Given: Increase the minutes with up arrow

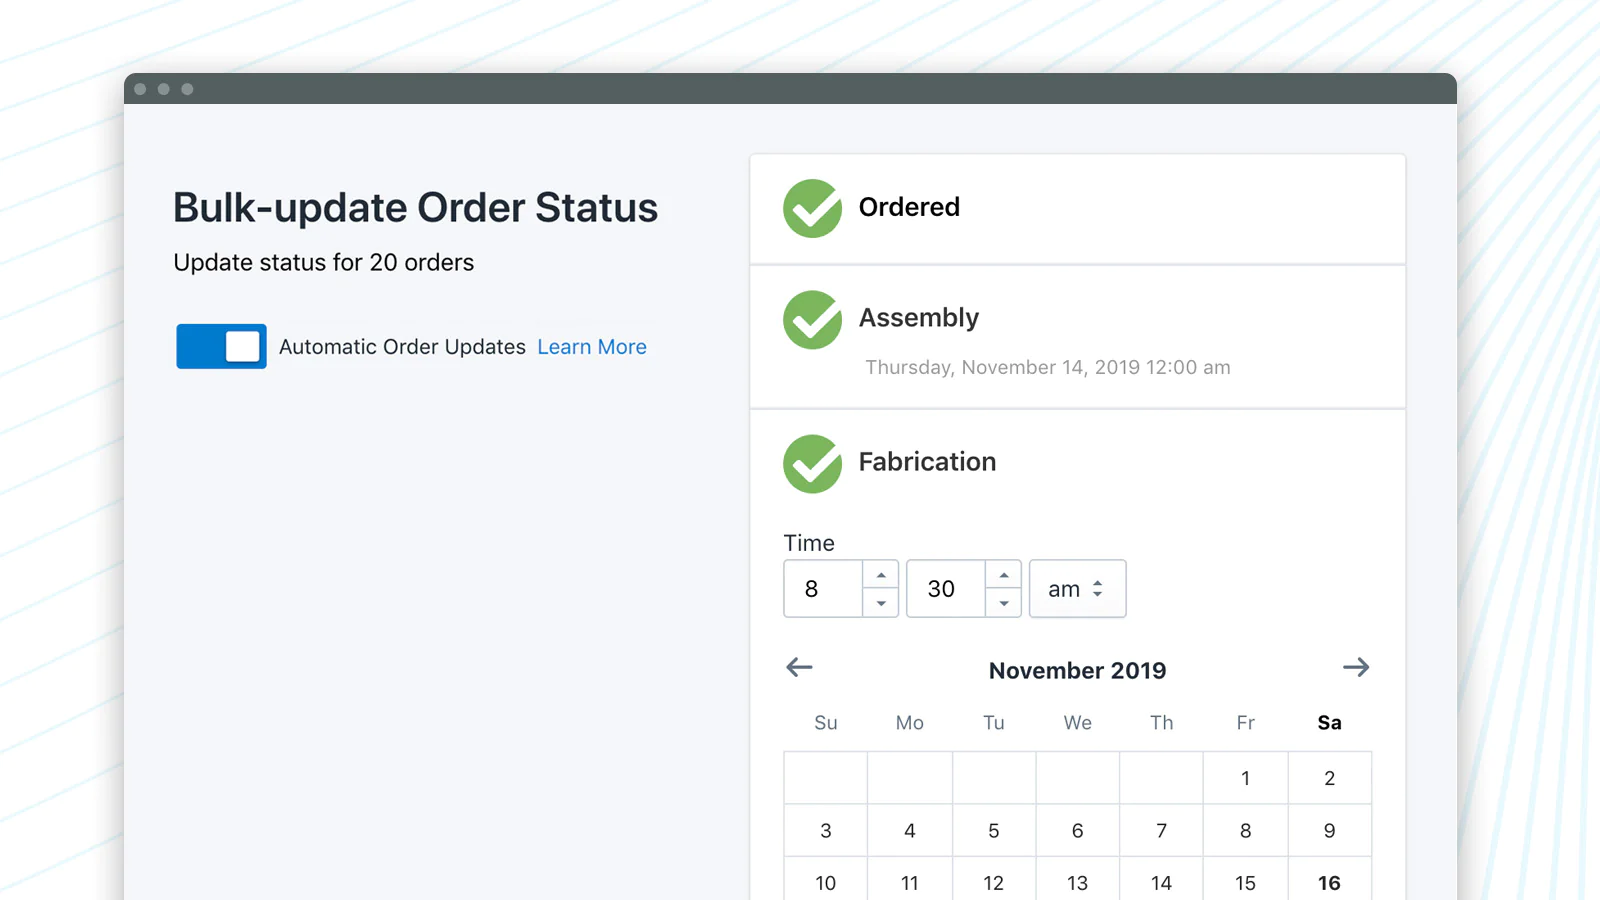Looking at the screenshot, I should pyautogui.click(x=1004, y=575).
